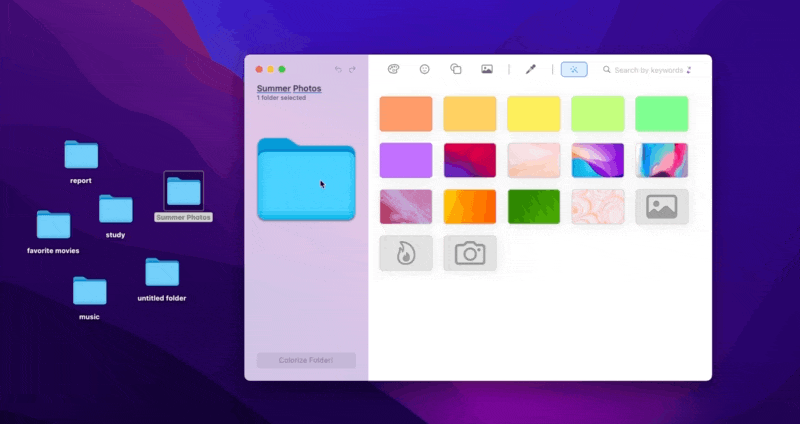Pick the orange color swatch

(406, 114)
